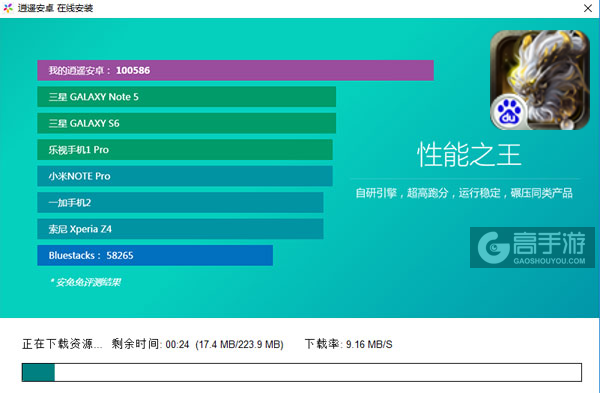The width and height of the screenshot is (600, 393).
Task: Select the 一加手机2 bar
Action: pos(180,202)
